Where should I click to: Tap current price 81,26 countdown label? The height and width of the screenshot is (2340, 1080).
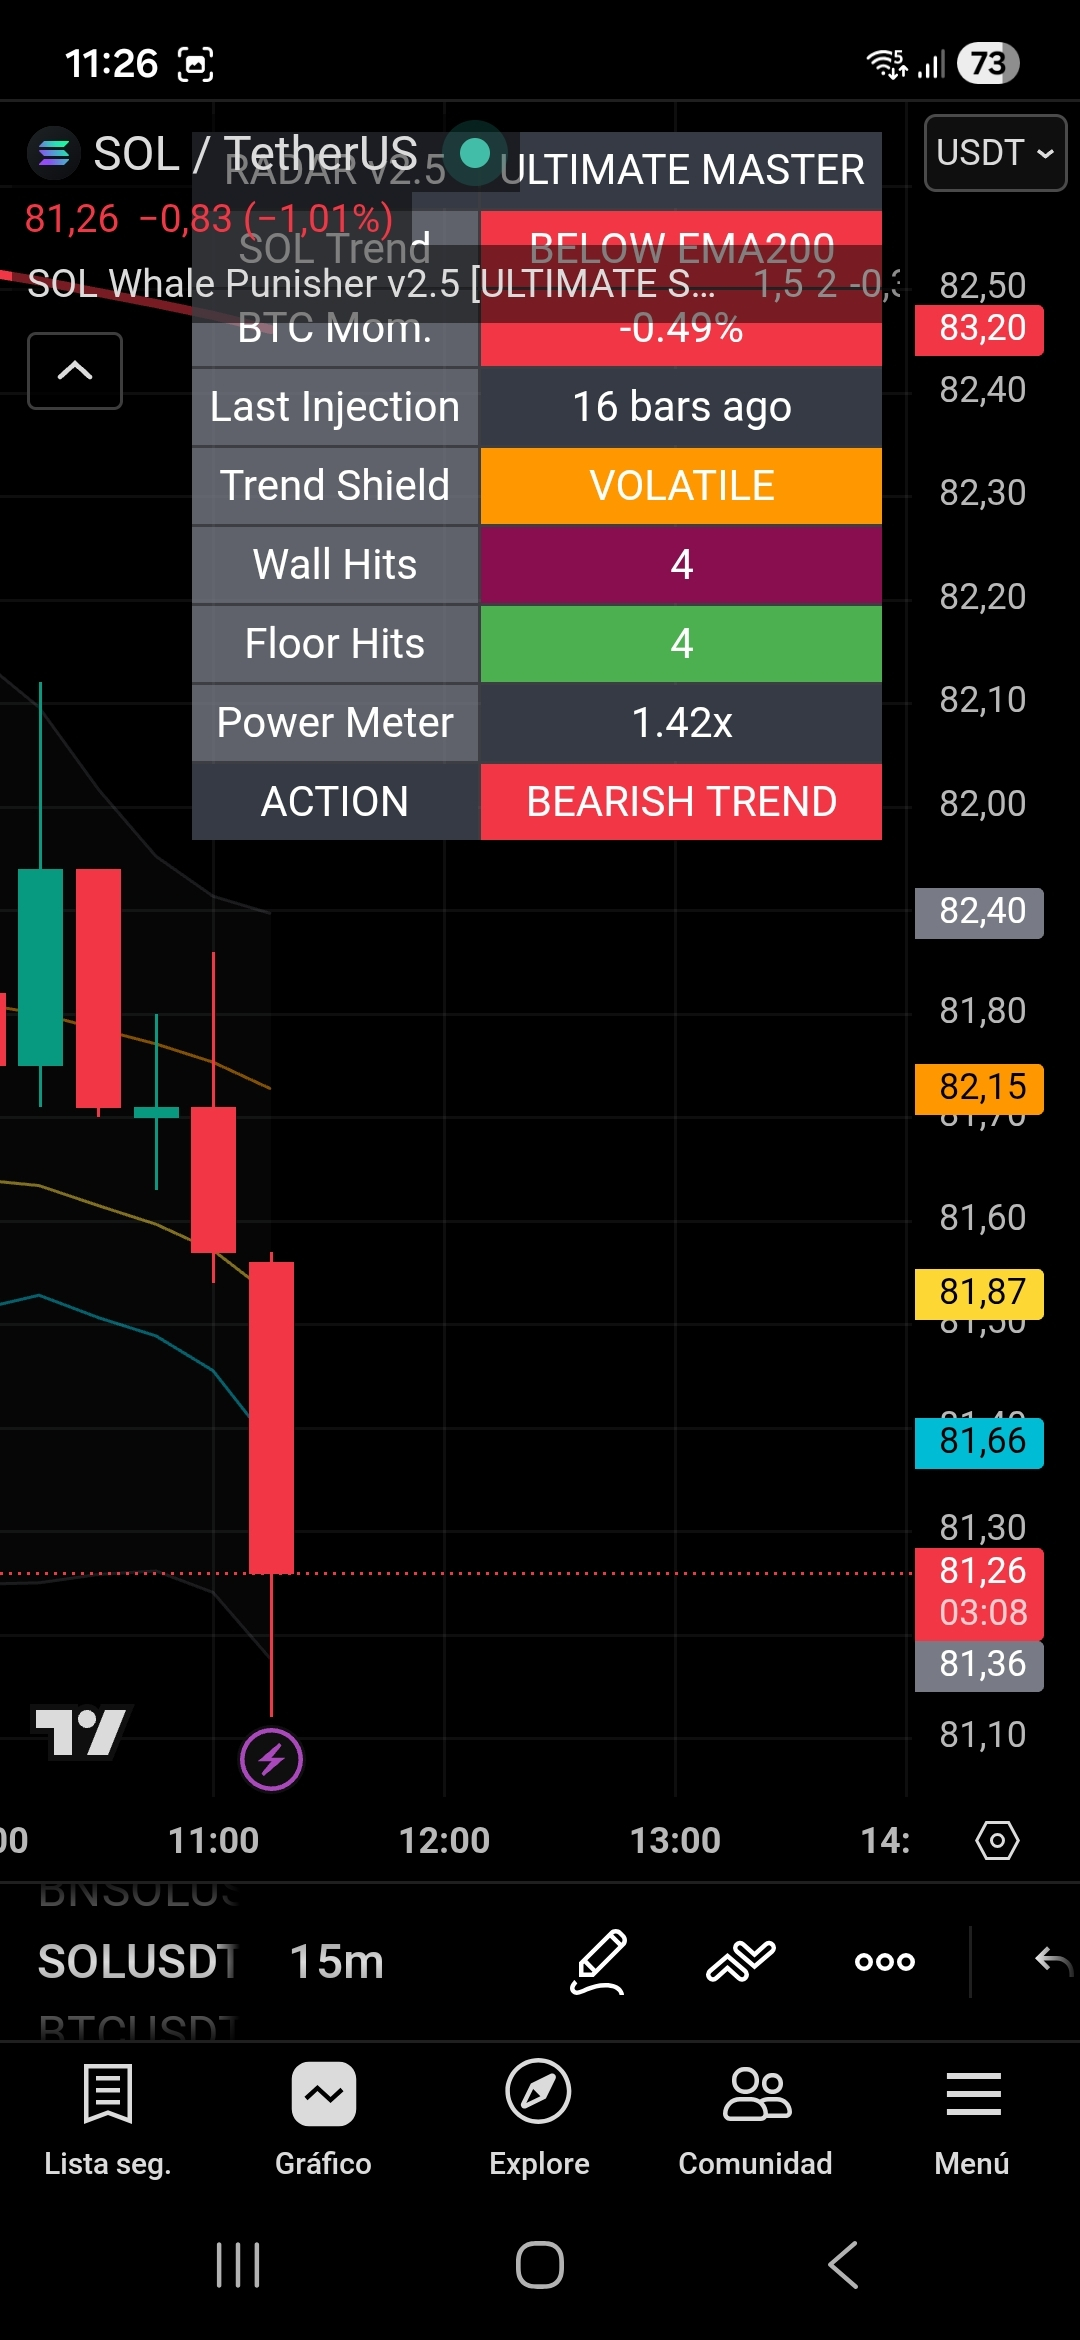(x=980, y=1593)
